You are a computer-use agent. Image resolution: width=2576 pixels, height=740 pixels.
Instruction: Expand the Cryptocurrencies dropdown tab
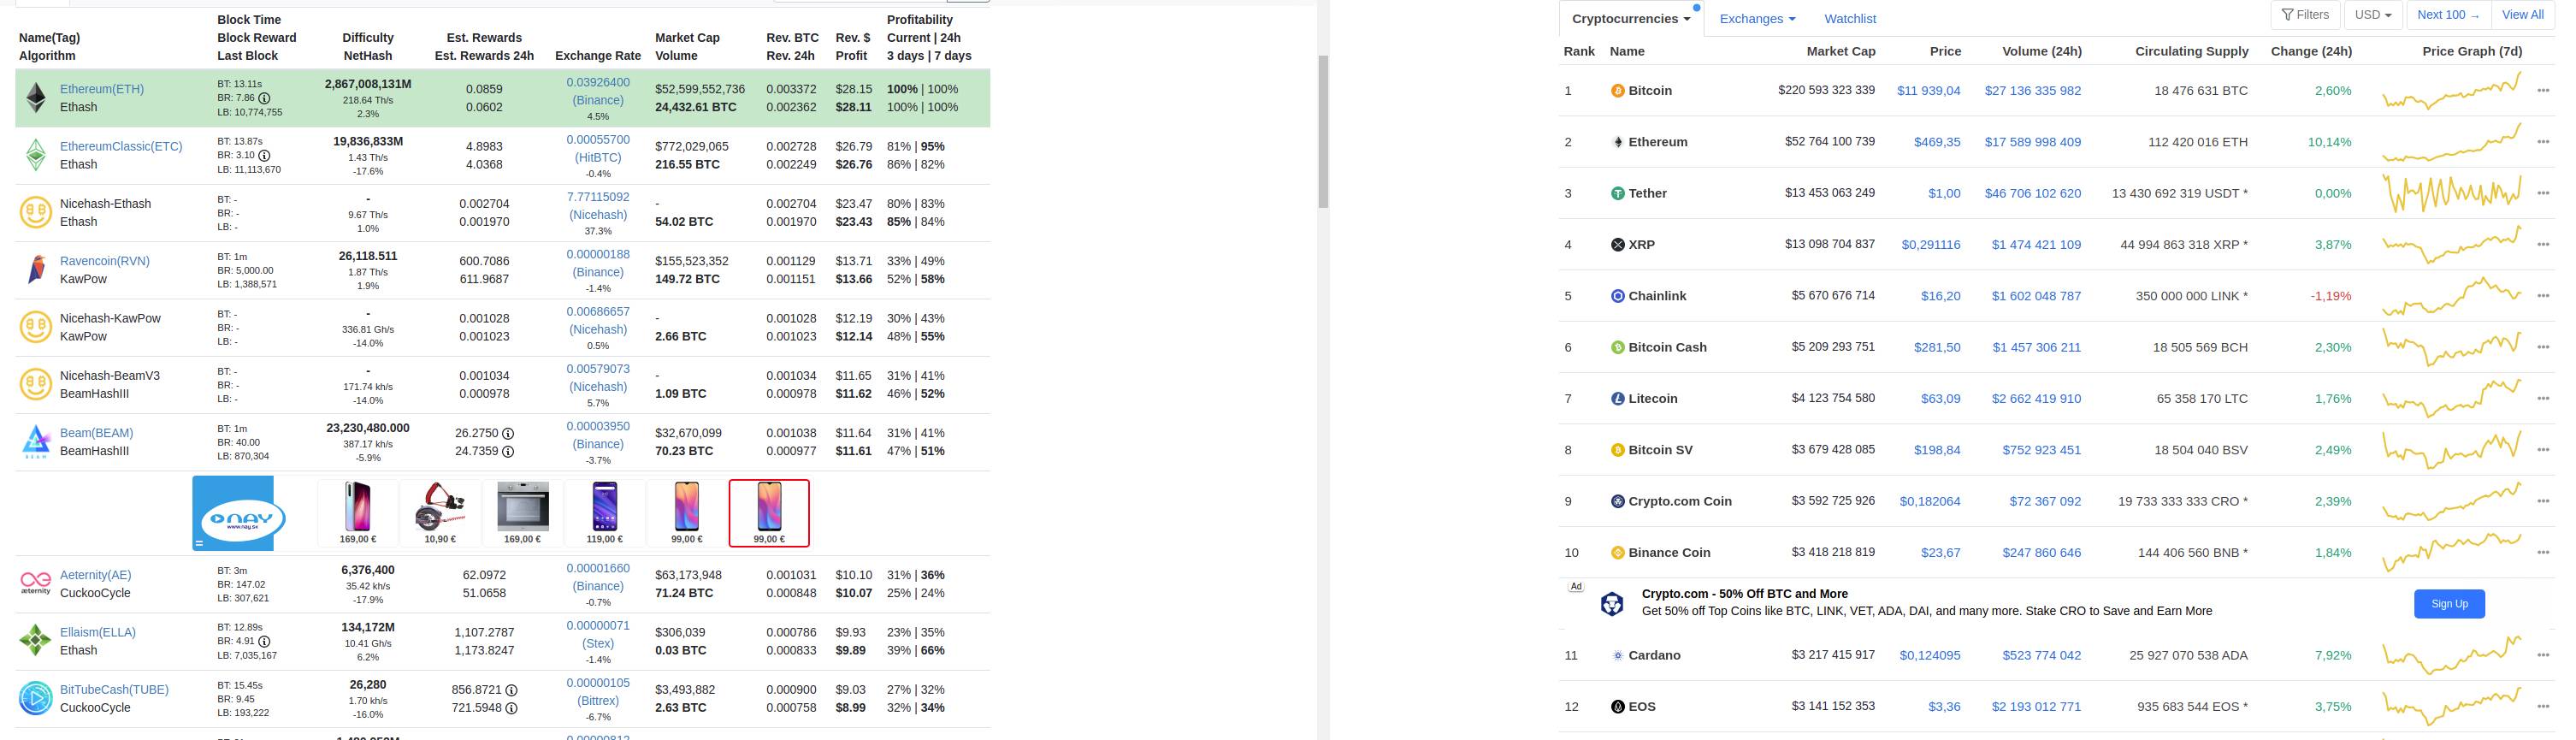click(1630, 19)
